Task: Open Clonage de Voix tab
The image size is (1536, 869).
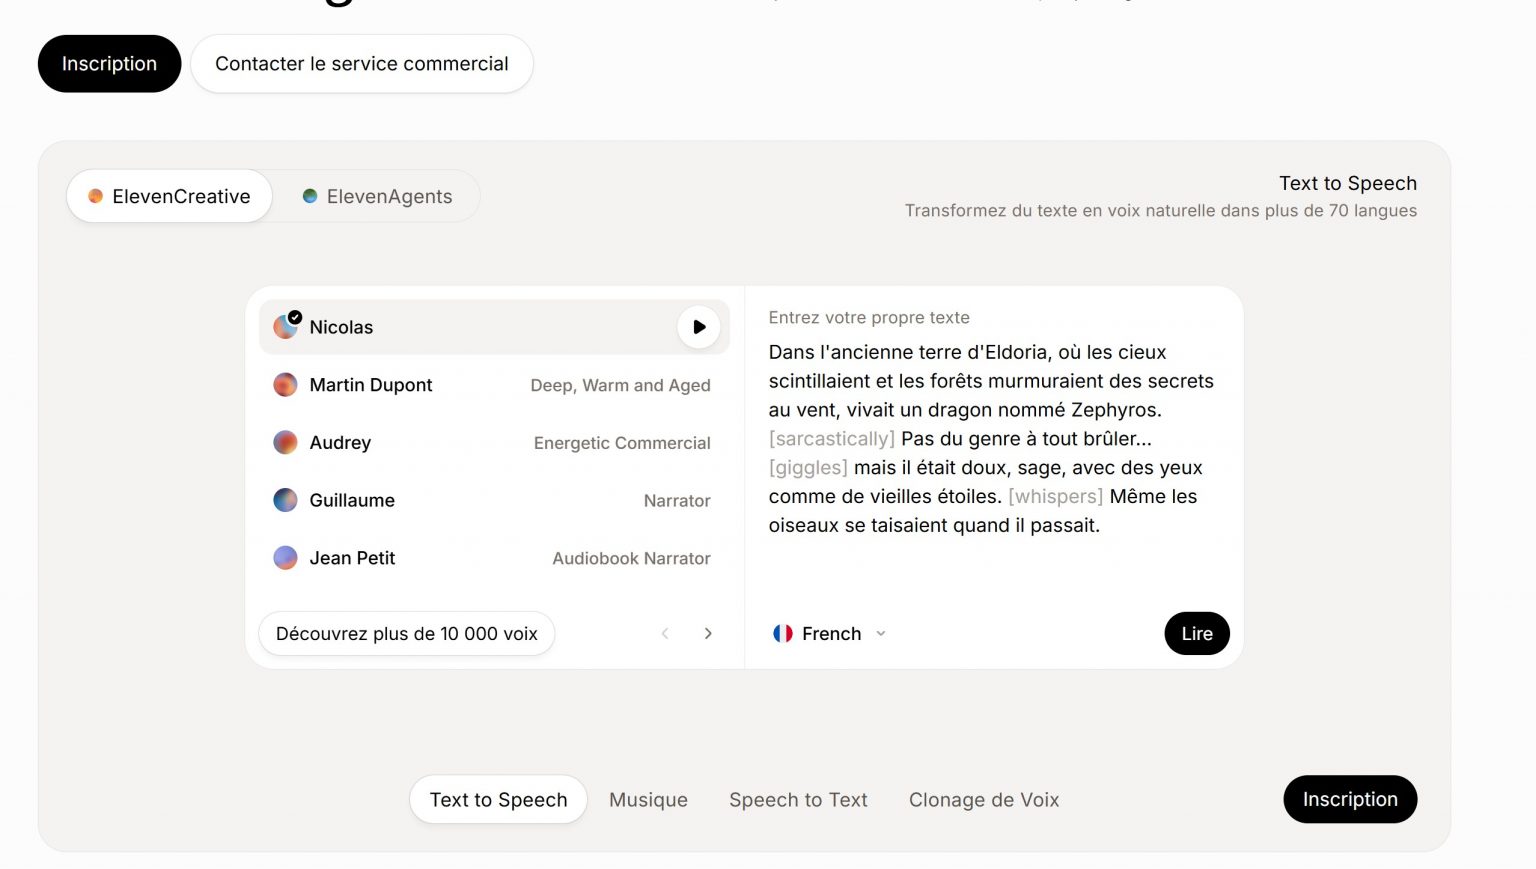Action: point(983,800)
